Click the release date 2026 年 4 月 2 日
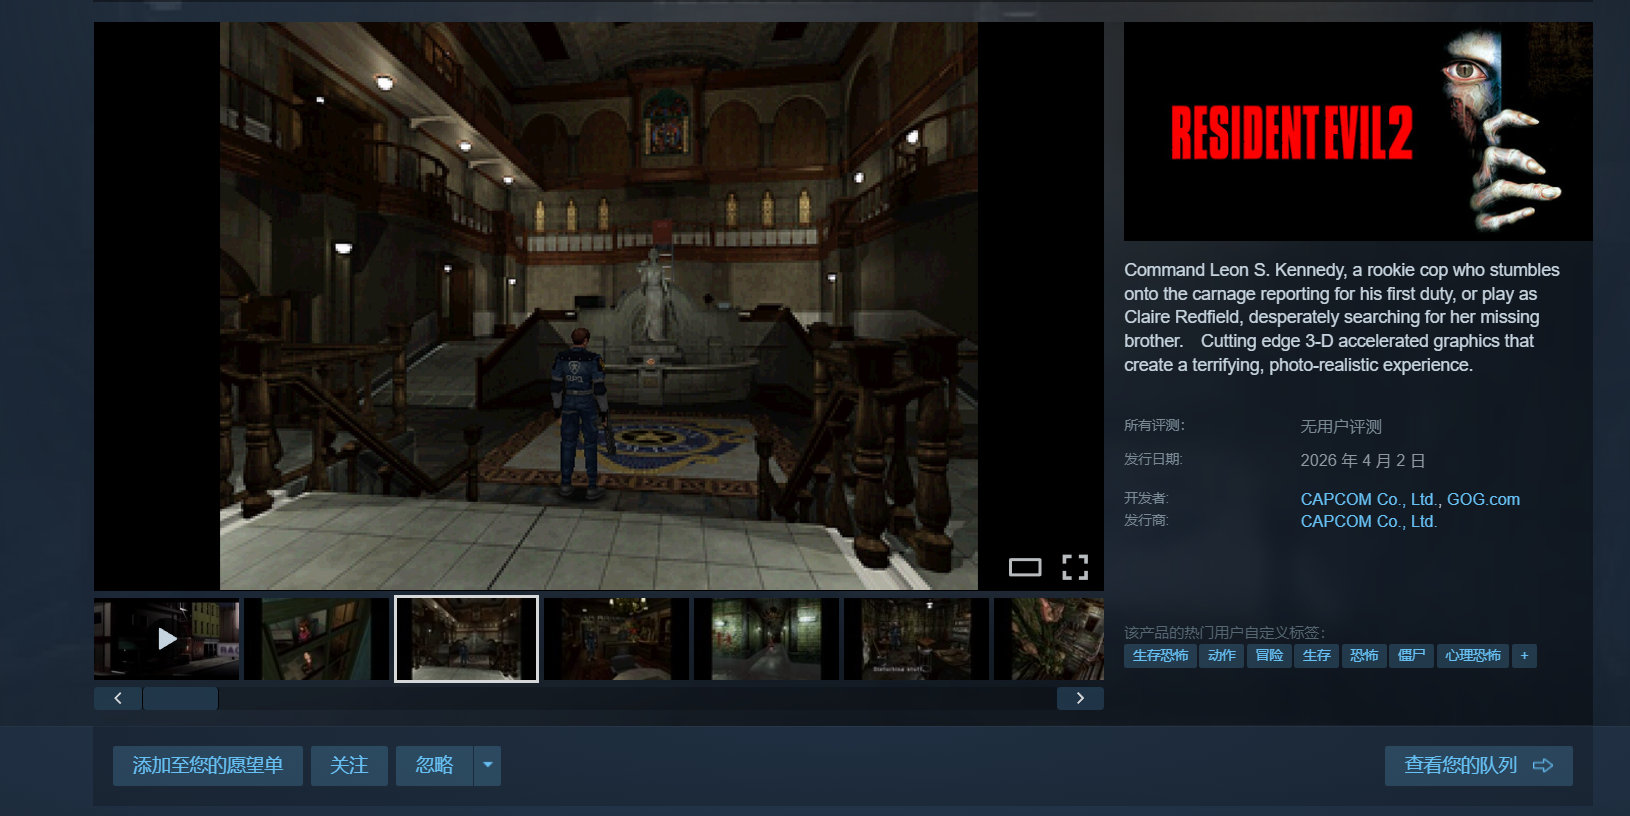This screenshot has width=1630, height=816. pyautogui.click(x=1363, y=461)
